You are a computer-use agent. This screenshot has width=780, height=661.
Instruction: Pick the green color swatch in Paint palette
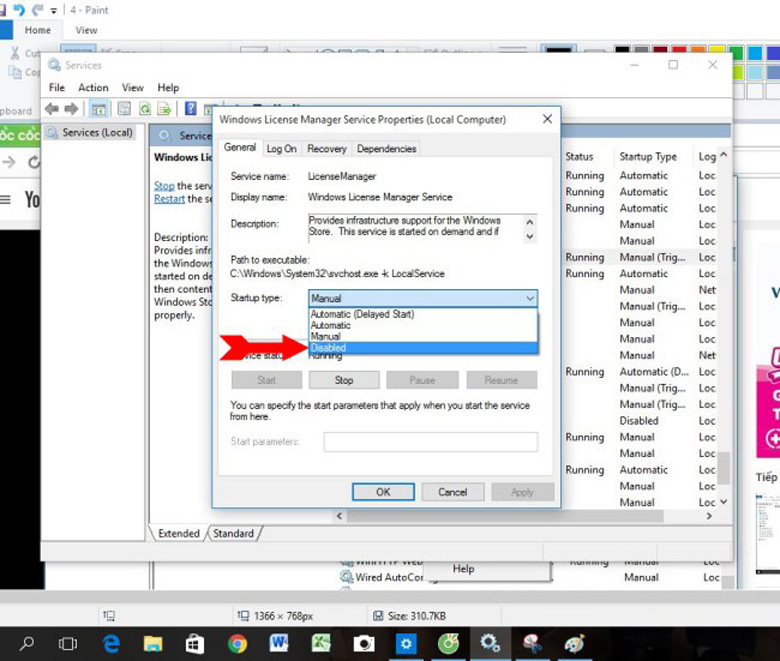click(x=736, y=53)
